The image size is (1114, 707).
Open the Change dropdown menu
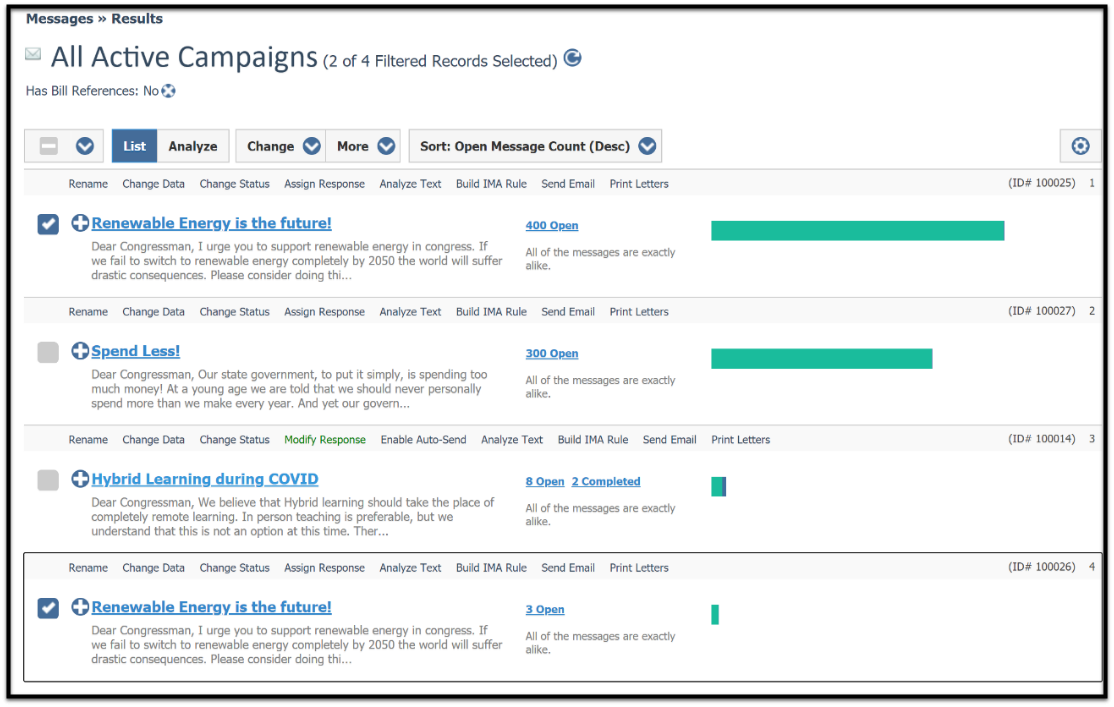coord(281,146)
